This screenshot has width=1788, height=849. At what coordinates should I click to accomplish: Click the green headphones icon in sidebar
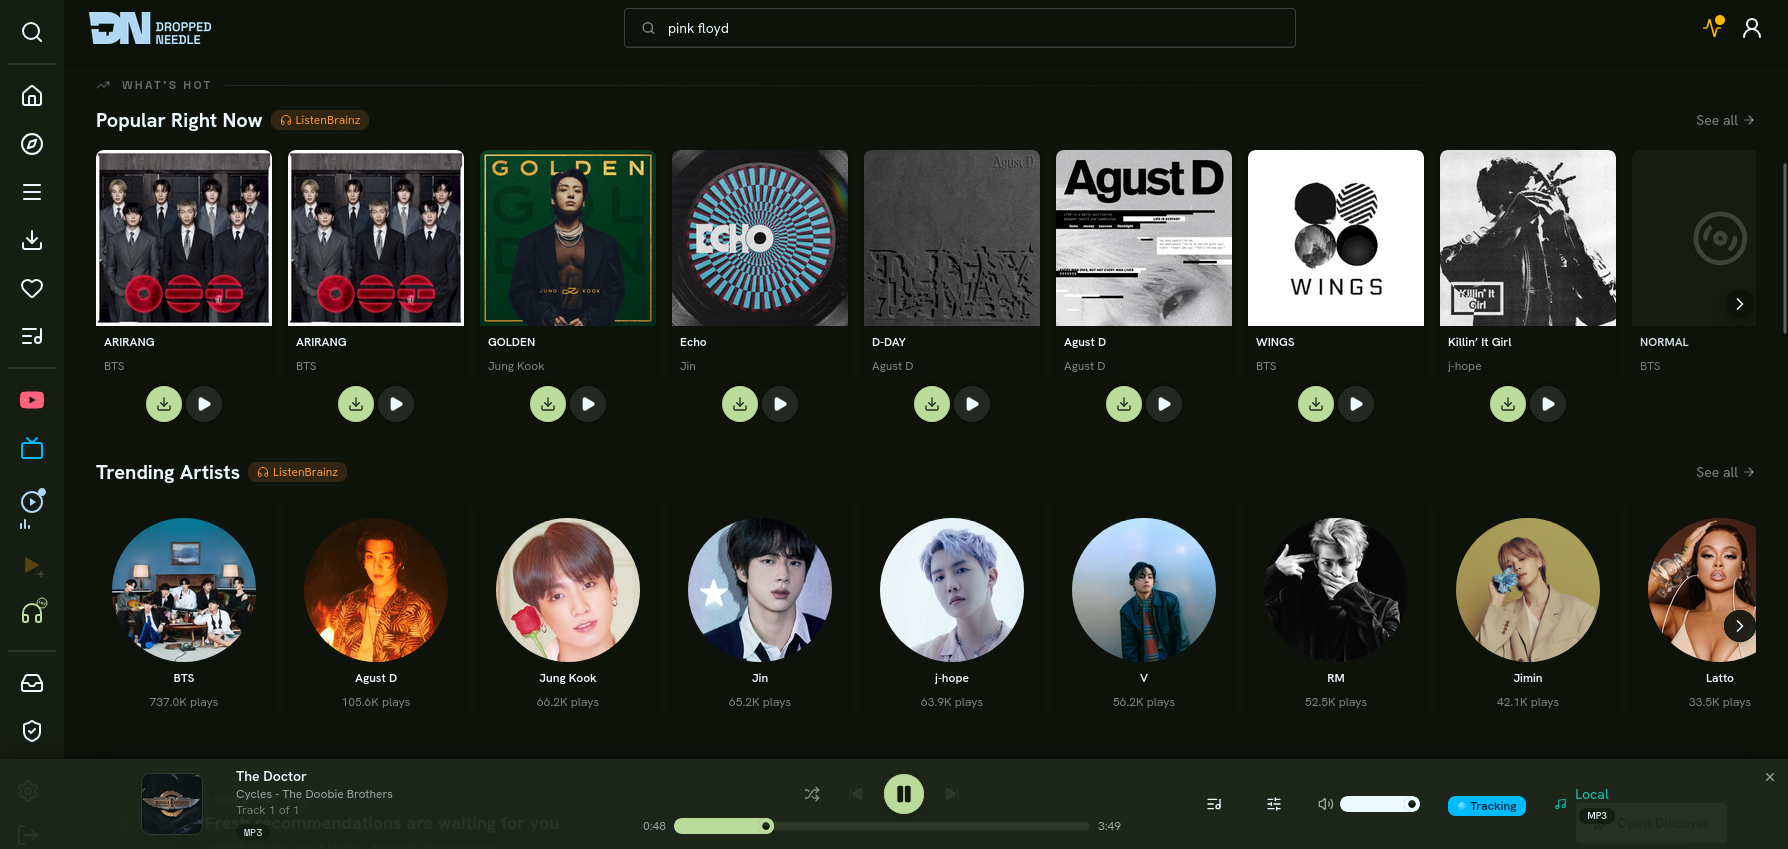click(32, 612)
